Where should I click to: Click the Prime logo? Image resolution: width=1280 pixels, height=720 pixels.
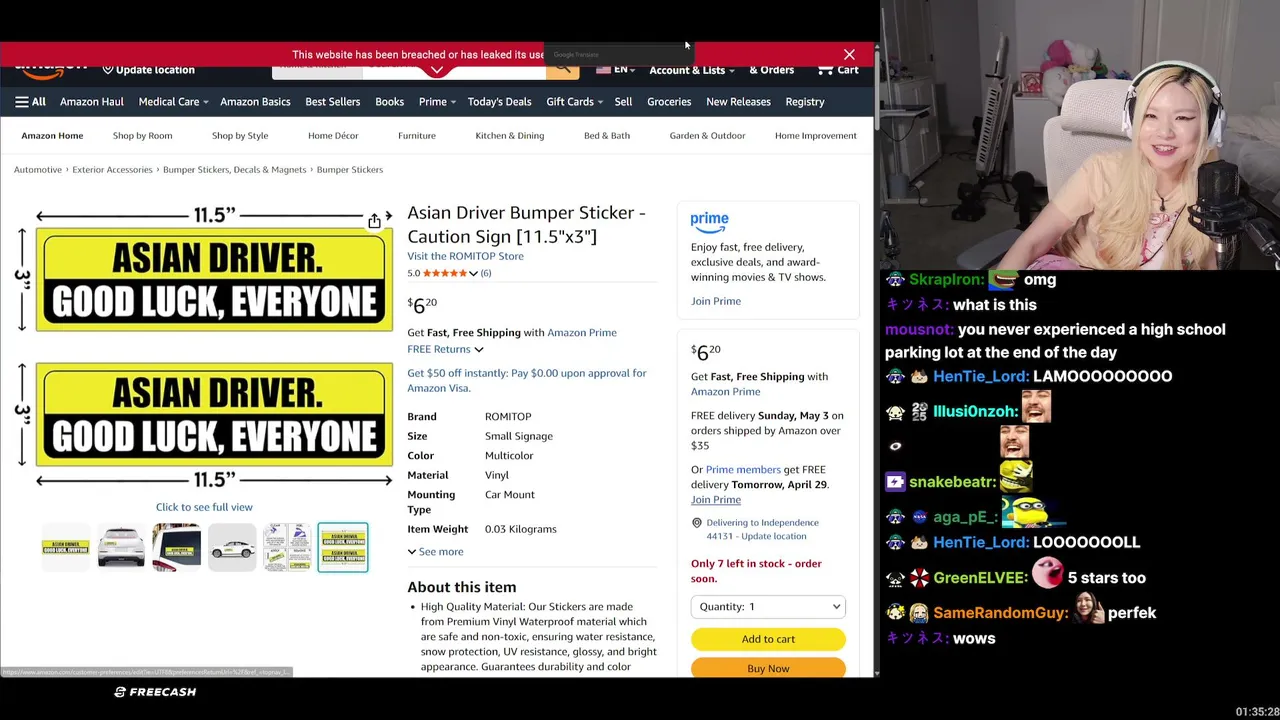point(709,221)
